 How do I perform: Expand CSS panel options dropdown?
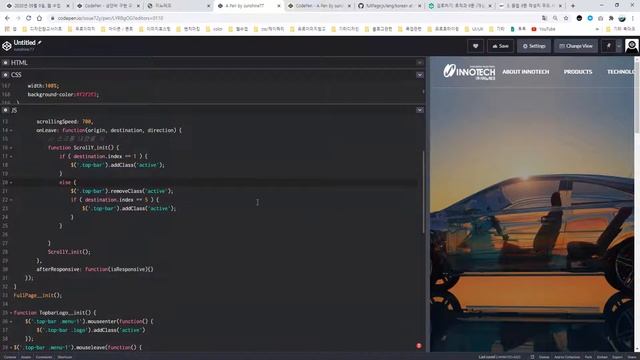click(x=420, y=75)
